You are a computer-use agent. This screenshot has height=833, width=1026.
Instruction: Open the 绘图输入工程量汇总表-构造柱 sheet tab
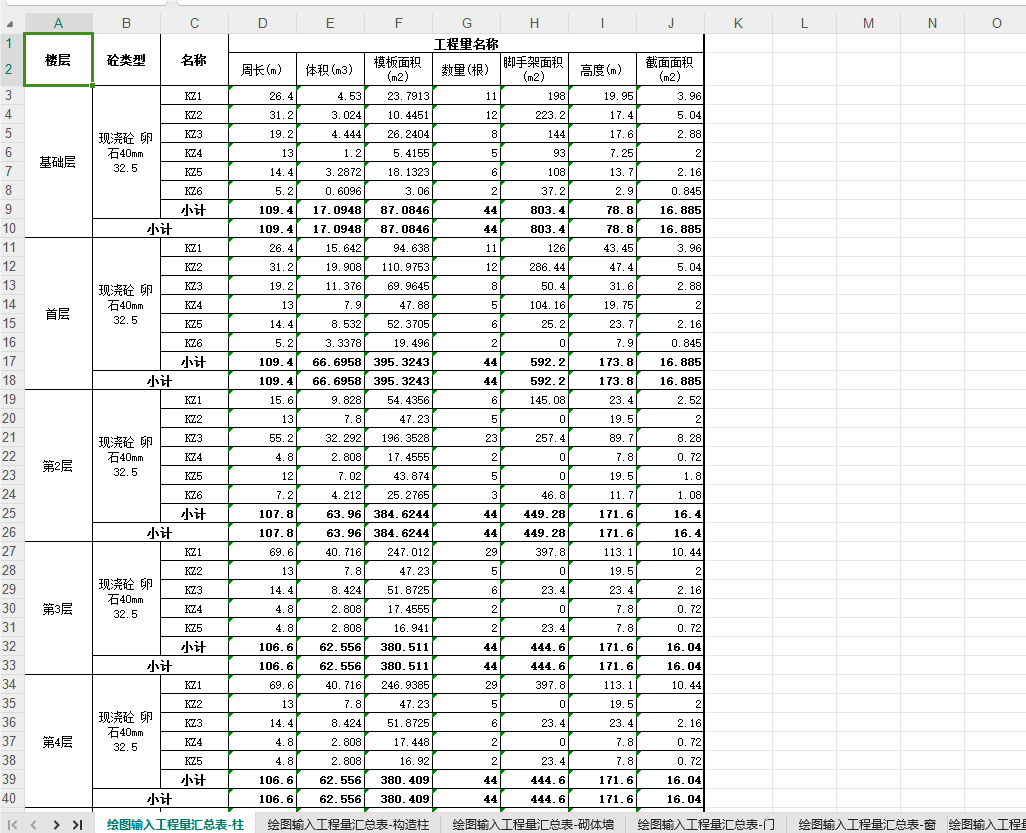pos(348,824)
